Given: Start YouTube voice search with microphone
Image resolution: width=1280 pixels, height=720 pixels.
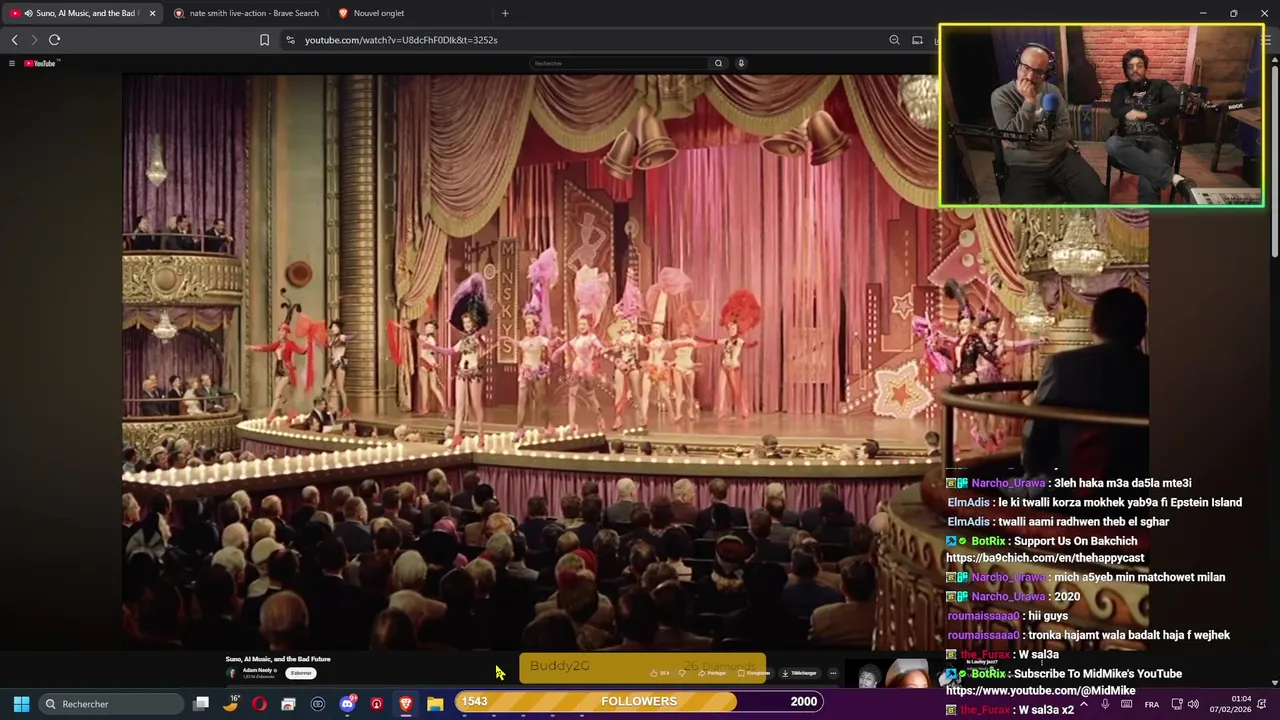Looking at the screenshot, I should point(741,63).
